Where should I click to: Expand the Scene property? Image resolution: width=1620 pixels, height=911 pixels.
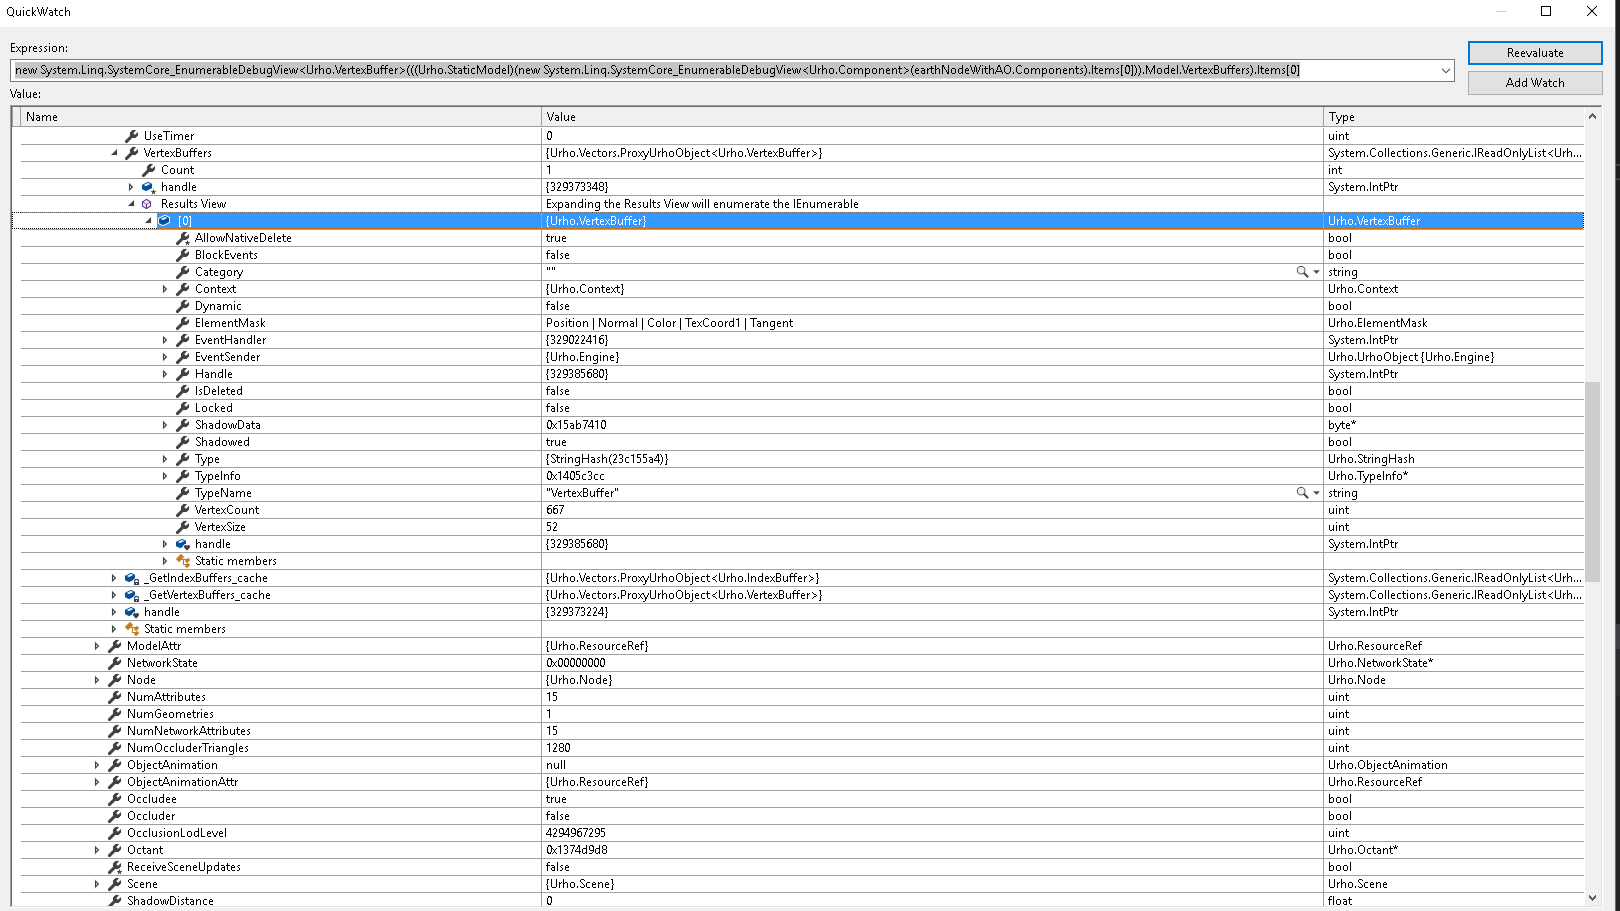(97, 884)
